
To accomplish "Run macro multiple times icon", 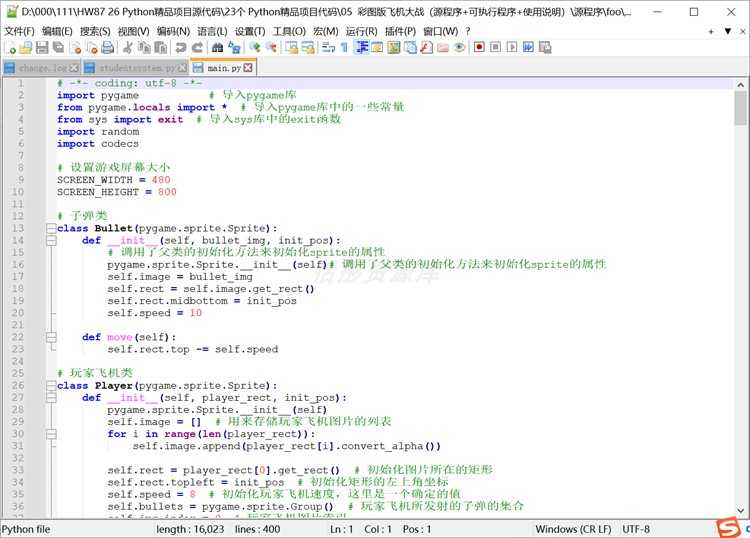I will point(528,47).
